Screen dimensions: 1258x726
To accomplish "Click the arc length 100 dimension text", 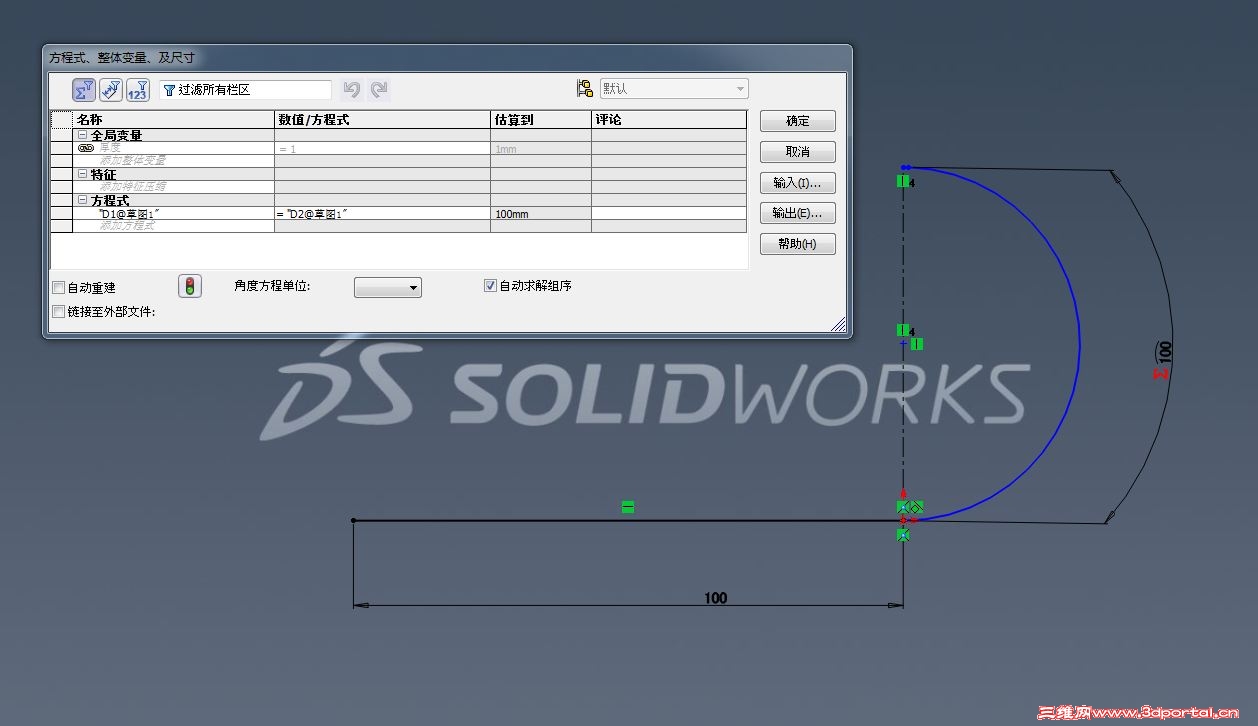I will (1165, 352).
